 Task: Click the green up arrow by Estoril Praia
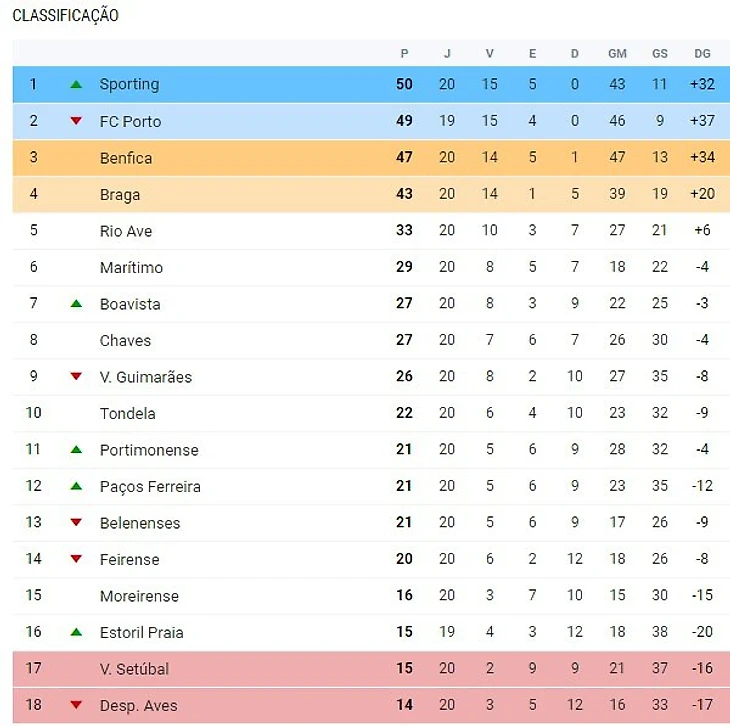pyautogui.click(x=76, y=633)
